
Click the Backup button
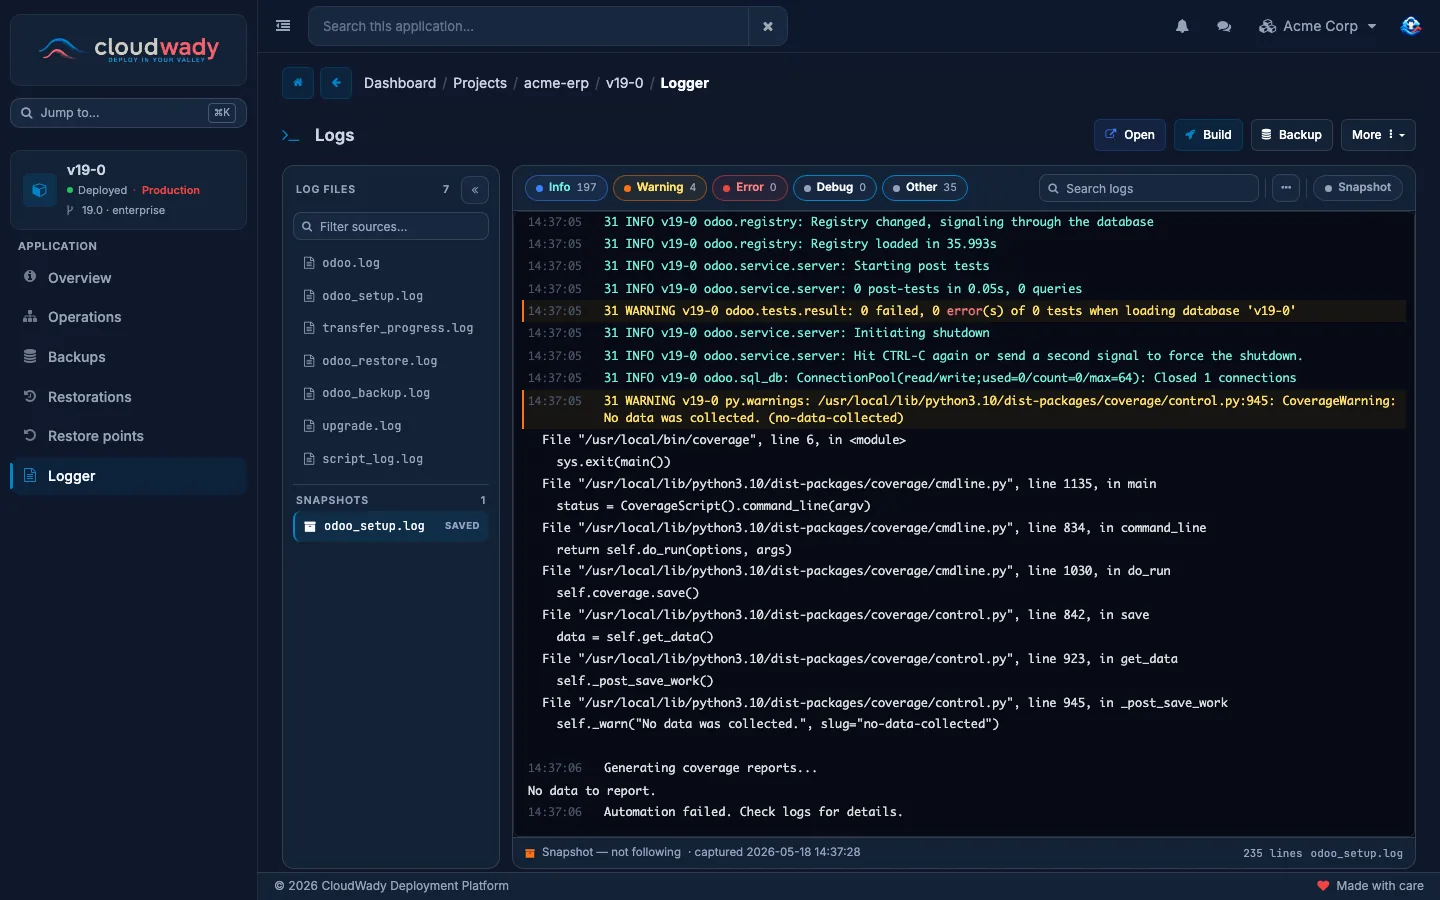pos(1291,135)
